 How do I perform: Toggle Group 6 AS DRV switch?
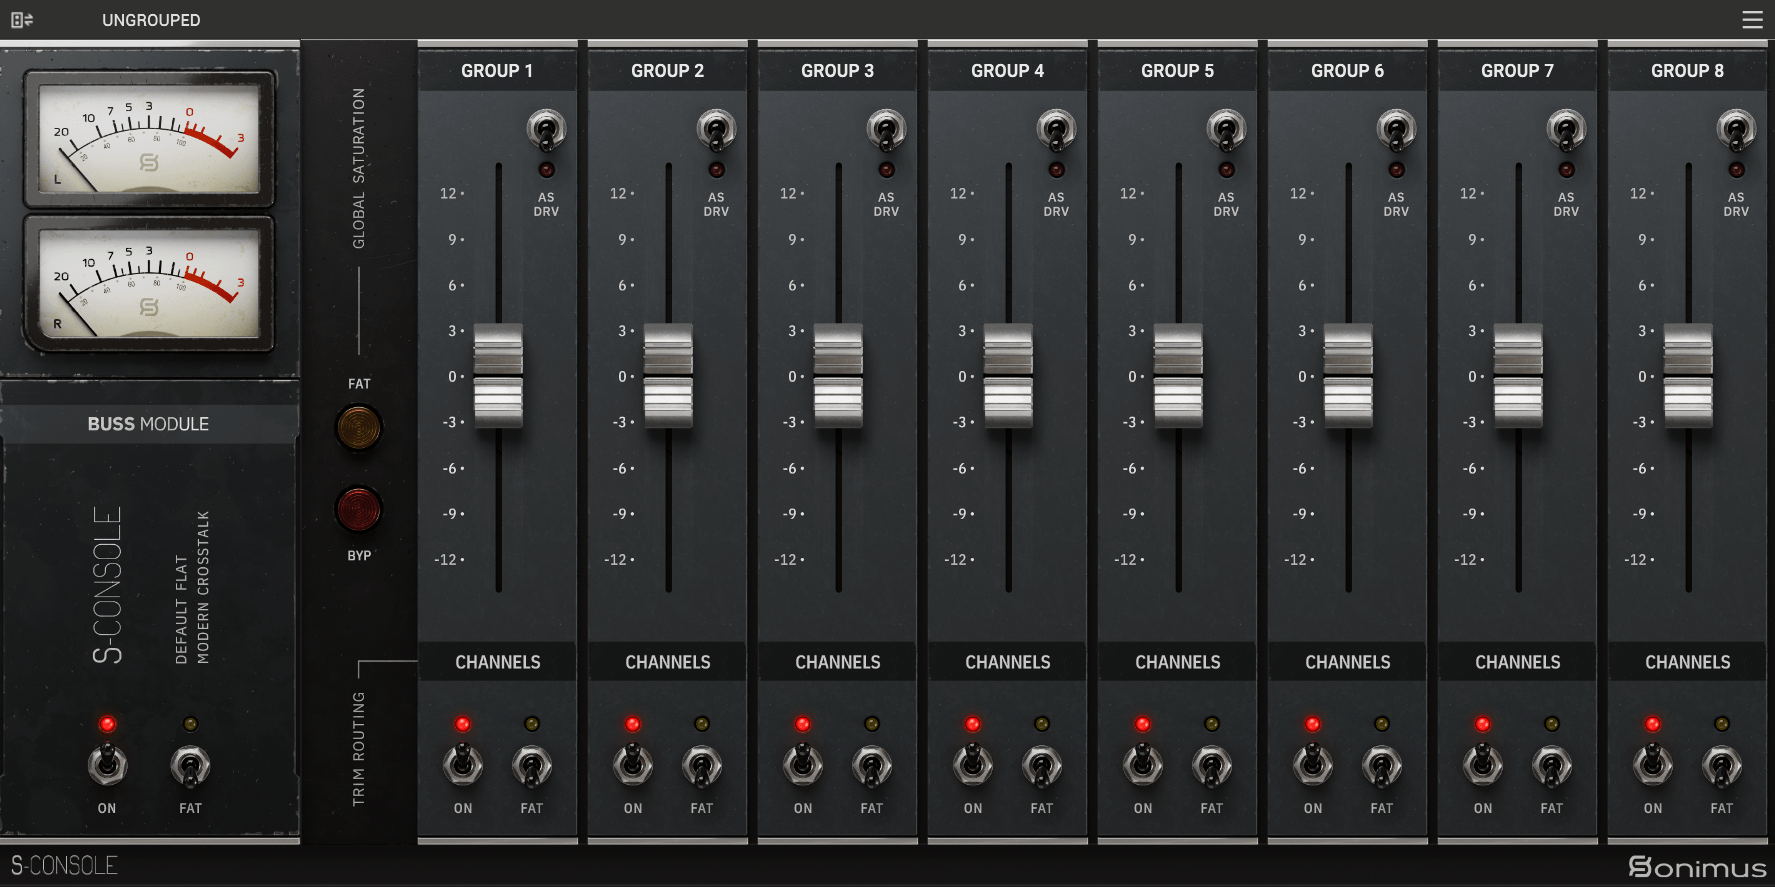1396,130
